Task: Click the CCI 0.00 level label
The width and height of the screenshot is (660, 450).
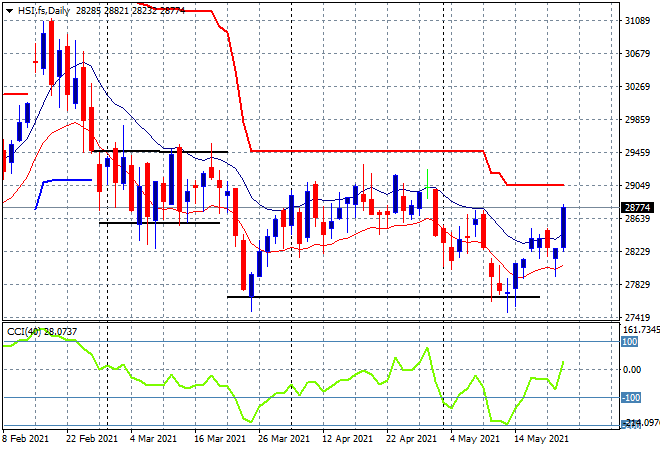Action: [x=632, y=370]
